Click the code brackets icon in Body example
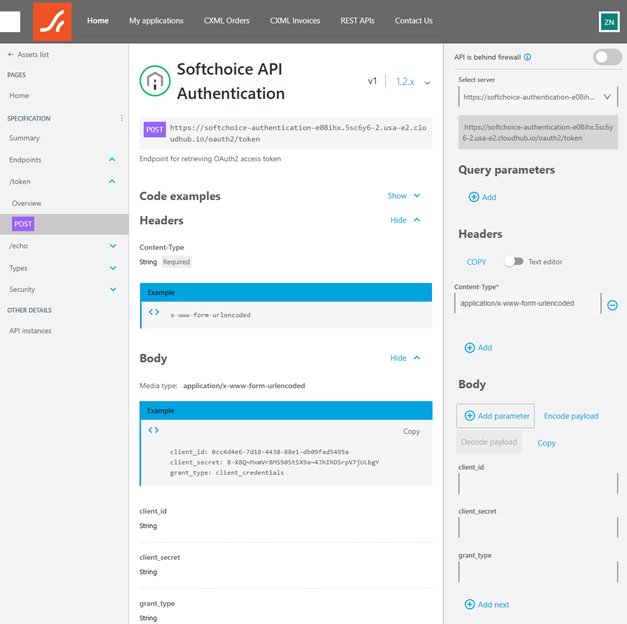The image size is (627, 624). click(x=154, y=430)
